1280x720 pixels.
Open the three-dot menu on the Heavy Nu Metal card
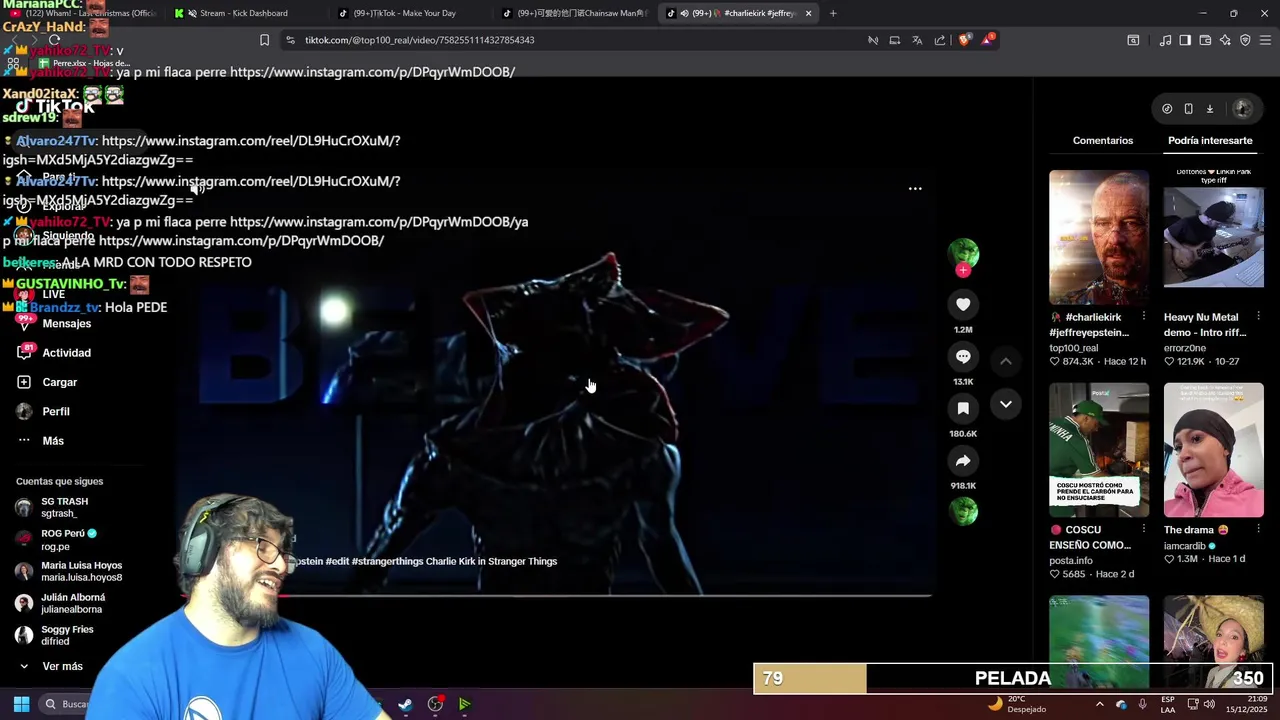(1258, 316)
